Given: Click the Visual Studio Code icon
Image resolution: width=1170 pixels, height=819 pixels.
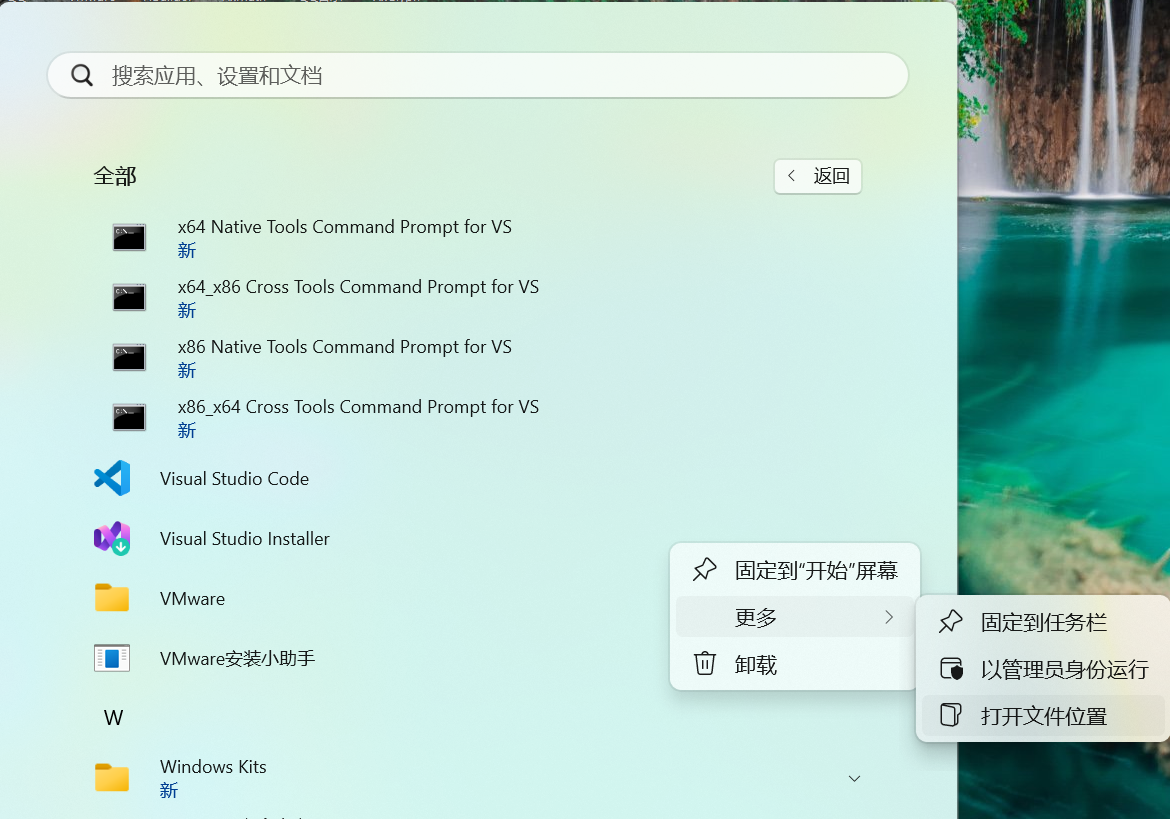Looking at the screenshot, I should (112, 478).
